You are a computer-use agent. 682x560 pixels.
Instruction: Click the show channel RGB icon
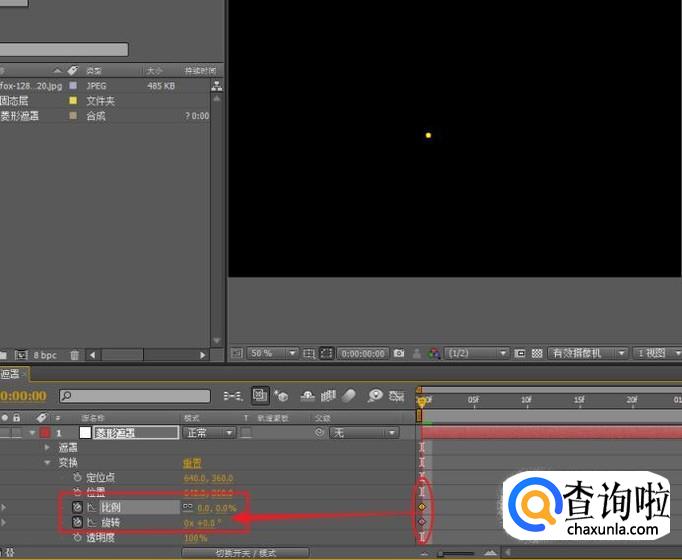coord(433,353)
